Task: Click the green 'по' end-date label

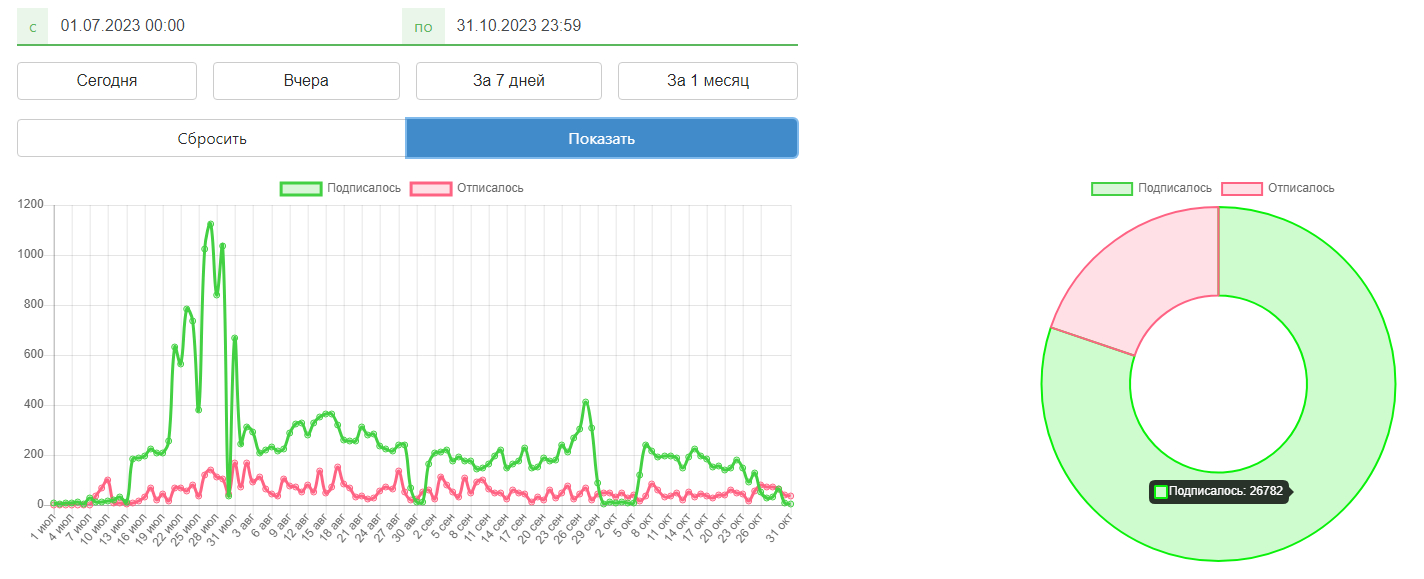Action: [423, 26]
